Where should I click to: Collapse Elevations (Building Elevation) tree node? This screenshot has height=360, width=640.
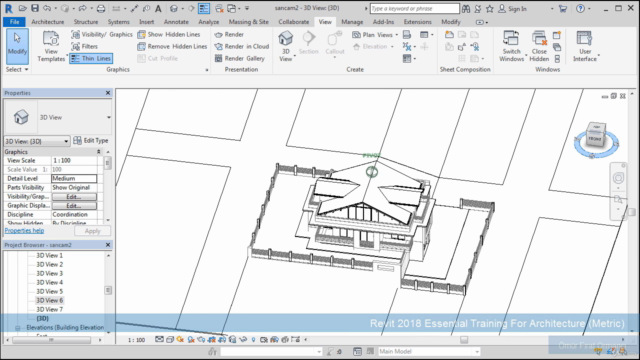click(18, 328)
